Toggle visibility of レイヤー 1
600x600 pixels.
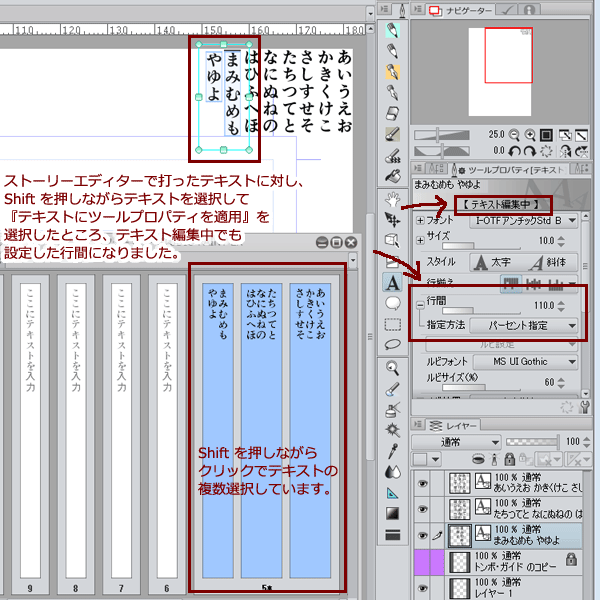(x=422, y=588)
